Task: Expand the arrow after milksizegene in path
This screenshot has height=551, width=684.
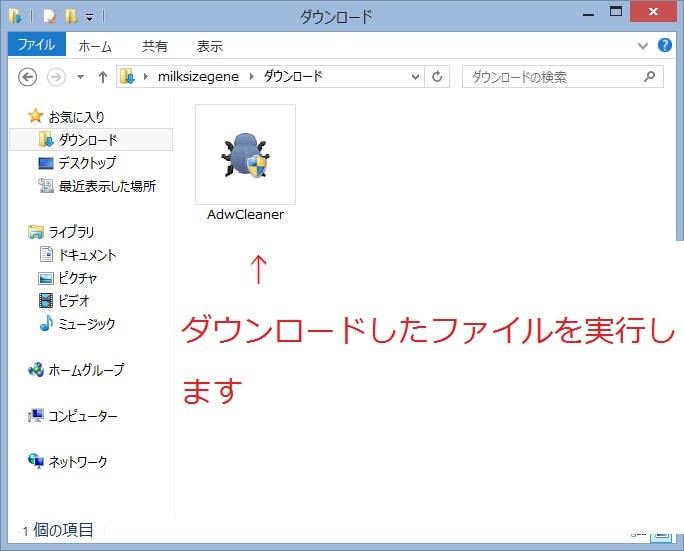Action: tap(252, 77)
